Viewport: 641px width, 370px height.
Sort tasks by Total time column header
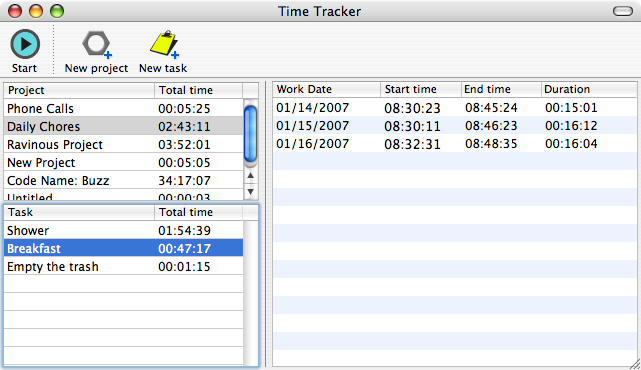tap(199, 212)
